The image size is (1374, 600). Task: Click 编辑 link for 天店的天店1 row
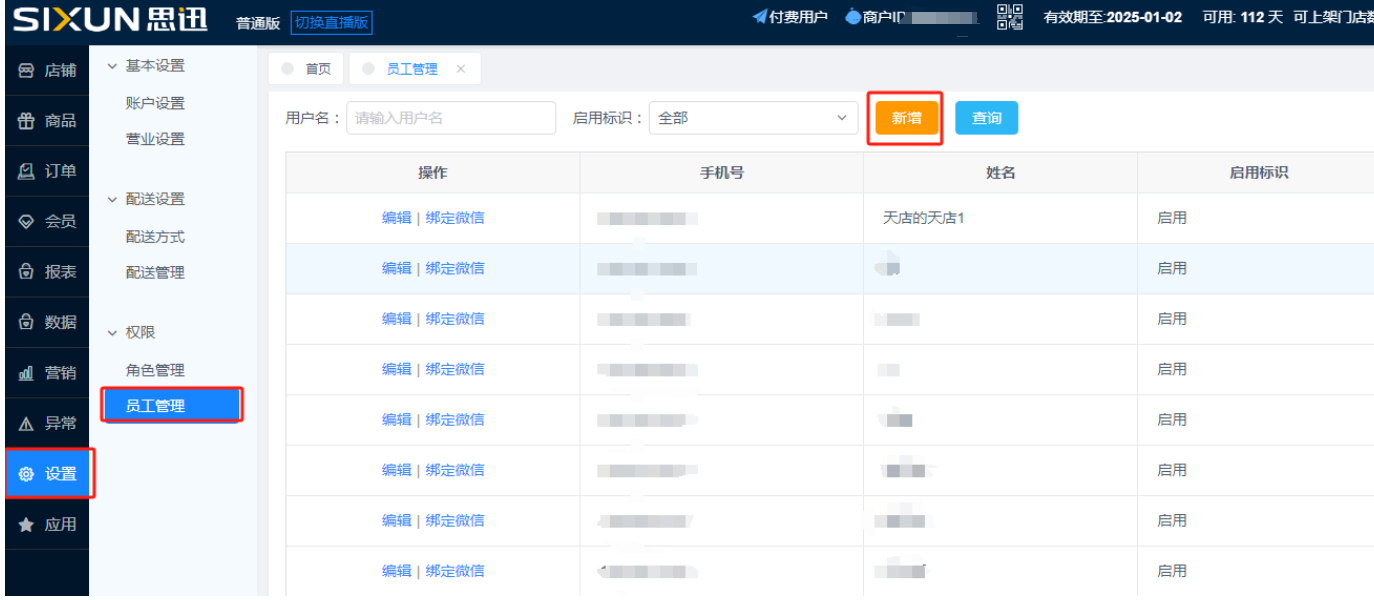[396, 218]
